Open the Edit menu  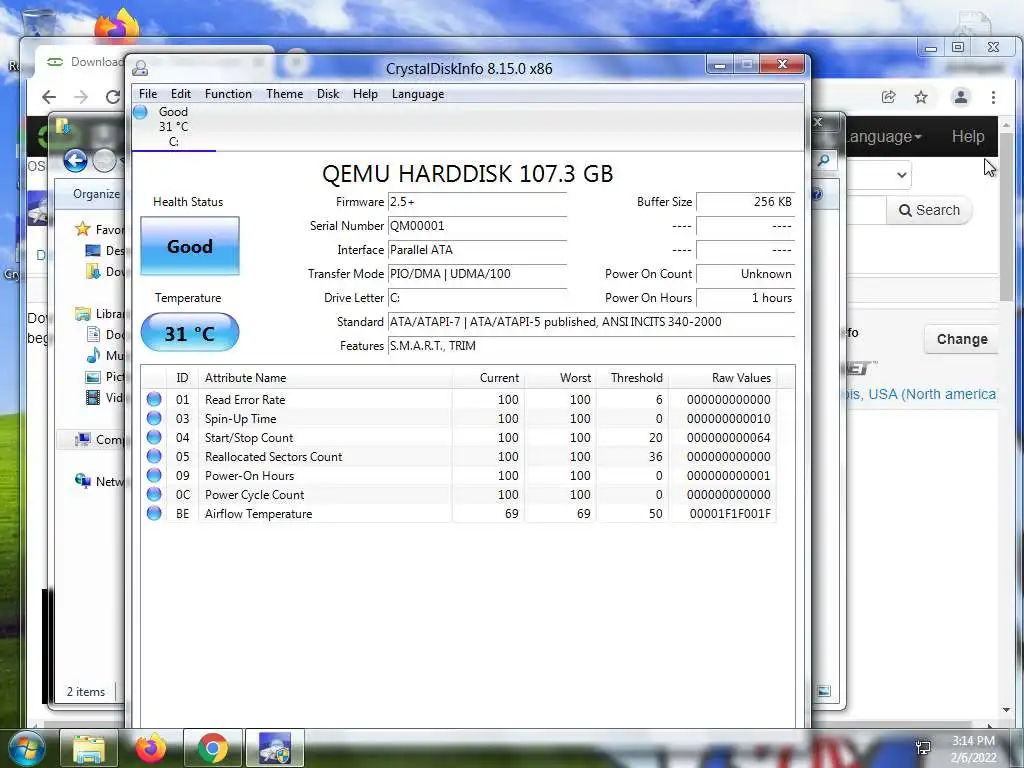[x=181, y=94]
